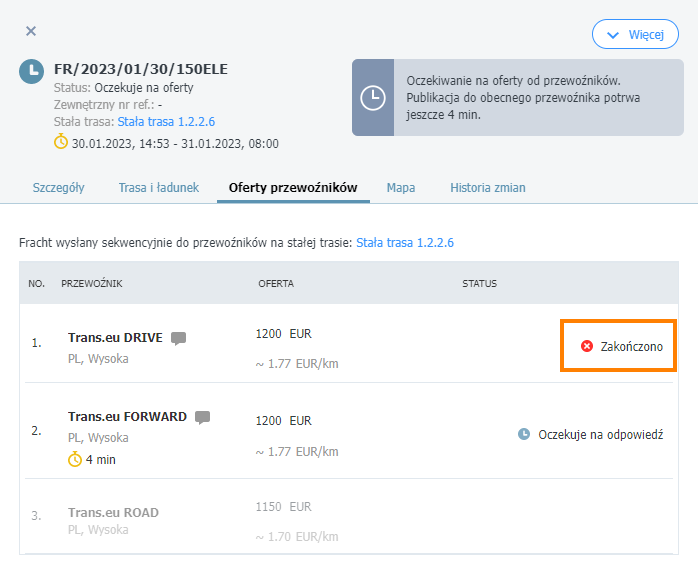This screenshot has width=698, height=572.
Task: Select carrier name Trans.eu ROAD
Action: [113, 512]
